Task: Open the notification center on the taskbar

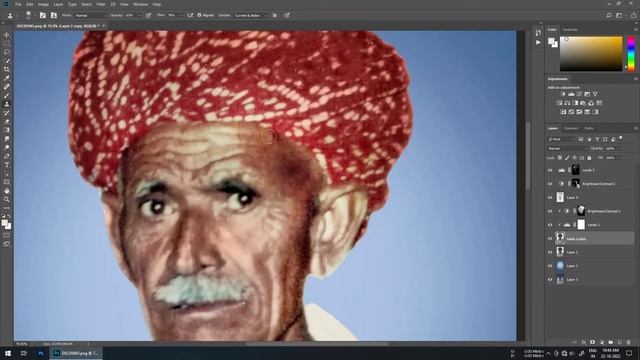Action: tap(629, 353)
